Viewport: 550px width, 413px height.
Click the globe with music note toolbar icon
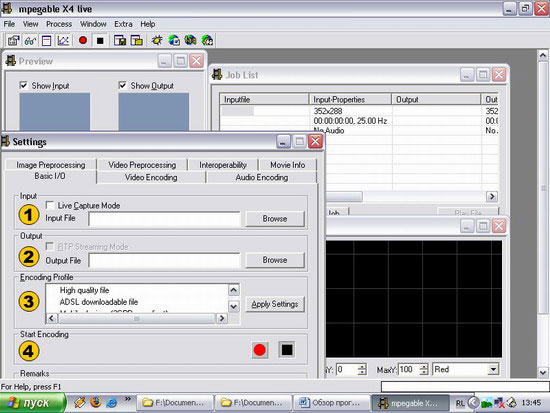[x=207, y=41]
